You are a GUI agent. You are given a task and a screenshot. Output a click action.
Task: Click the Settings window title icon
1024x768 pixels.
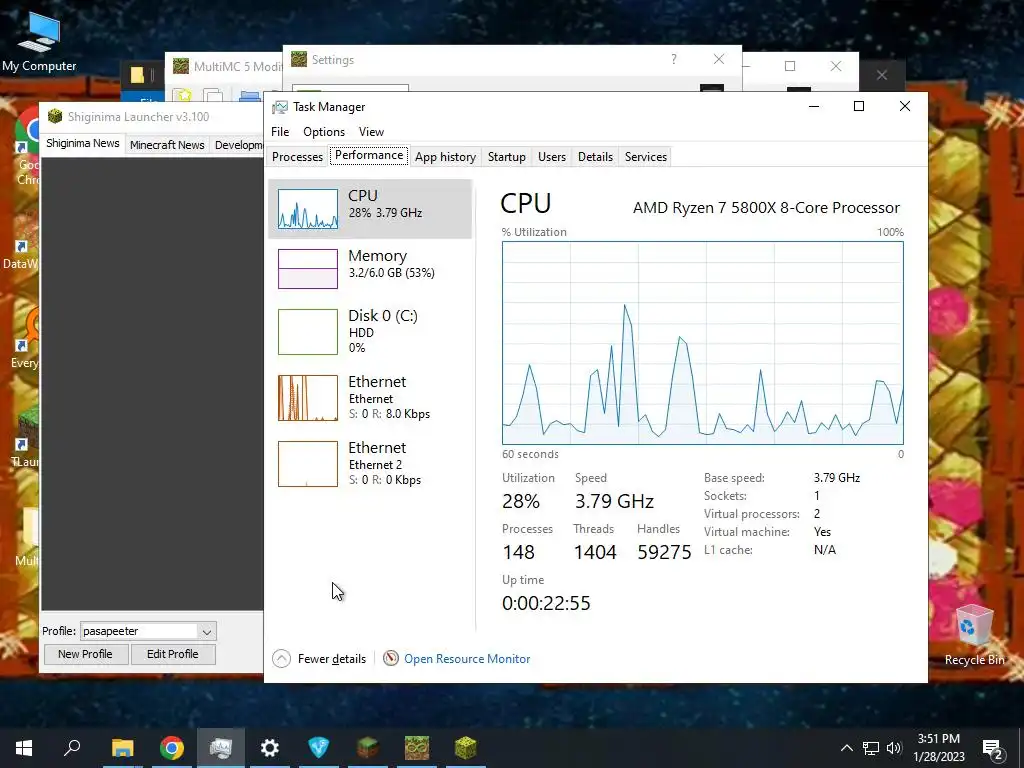click(299, 59)
